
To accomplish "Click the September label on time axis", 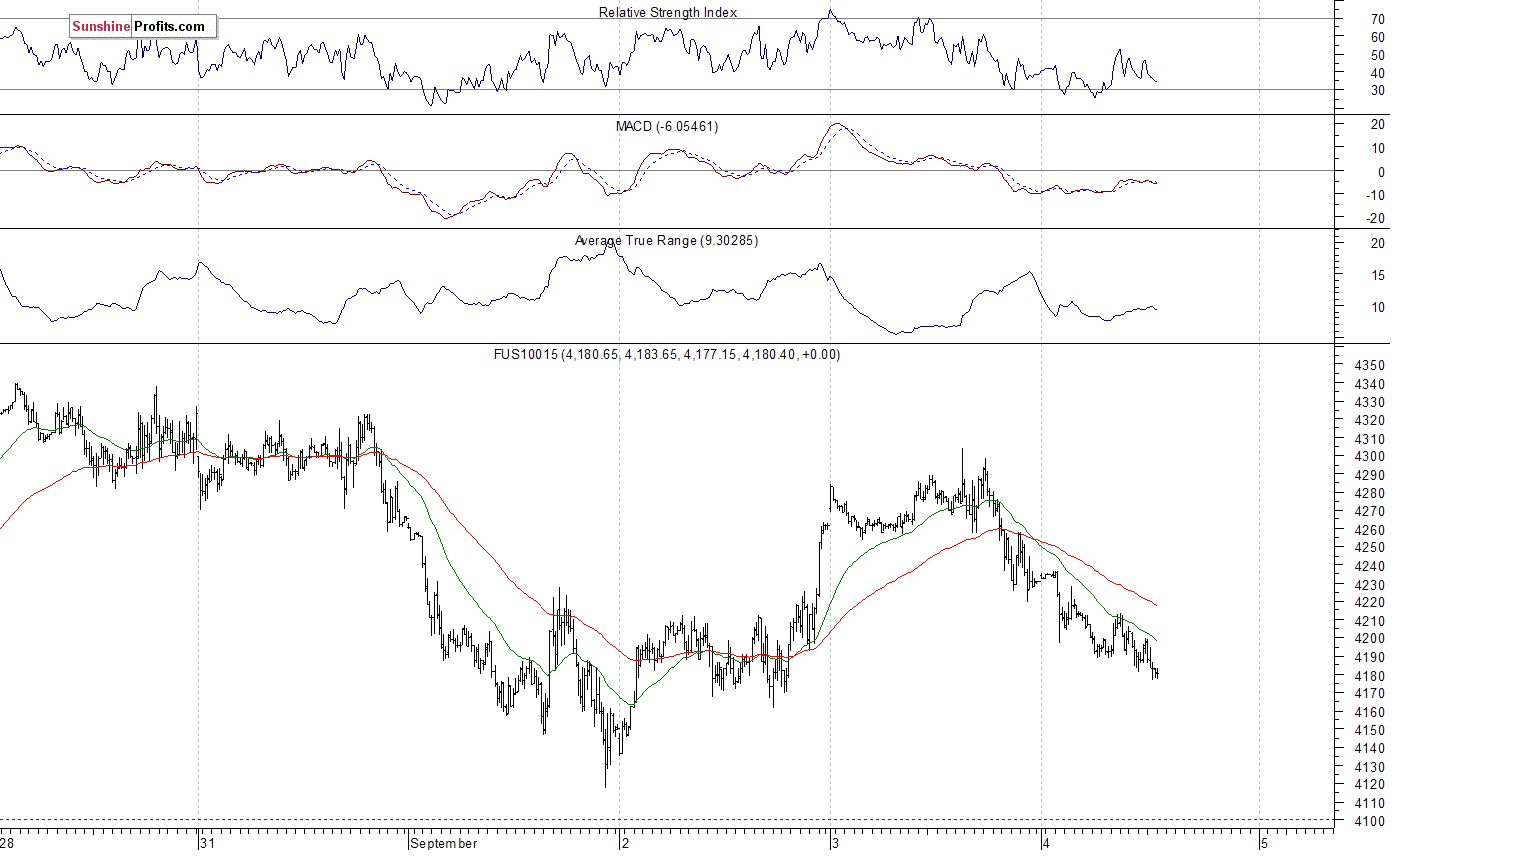I will pyautogui.click(x=444, y=843).
